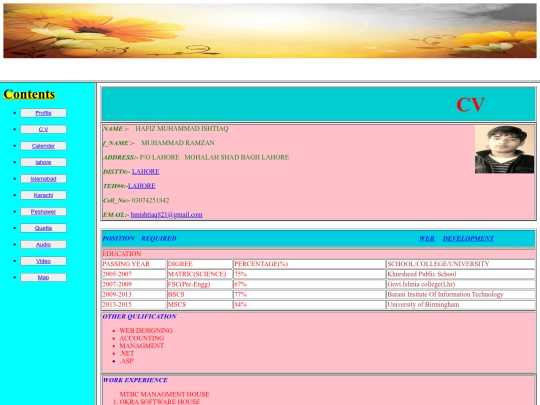Click the .ASP list item
The height and width of the screenshot is (405, 540).
(x=126, y=361)
